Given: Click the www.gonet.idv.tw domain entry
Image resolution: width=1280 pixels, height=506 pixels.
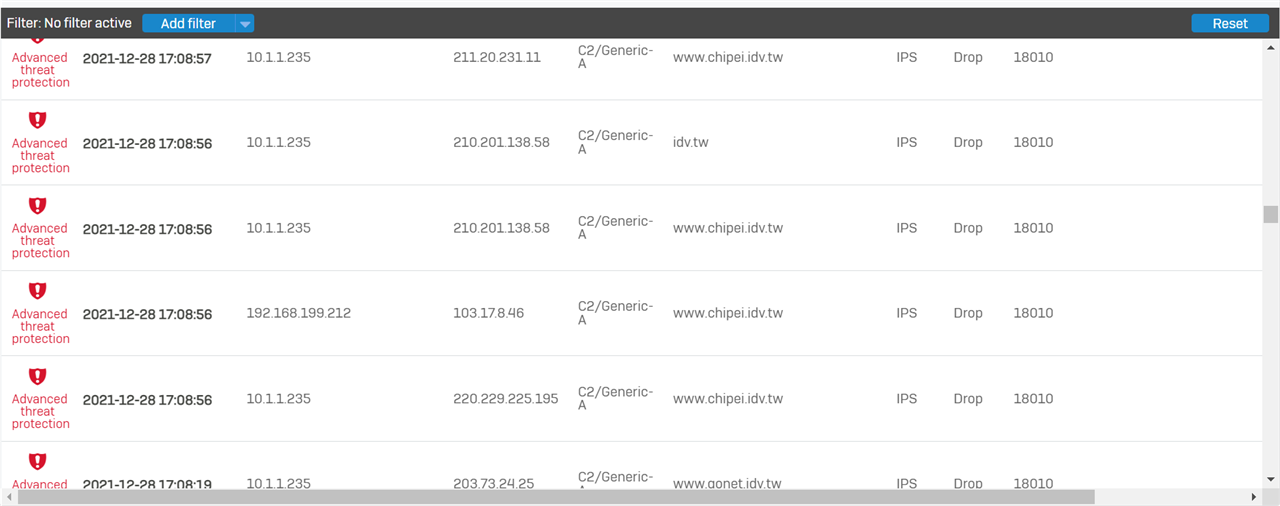Looking at the screenshot, I should coord(727,483).
